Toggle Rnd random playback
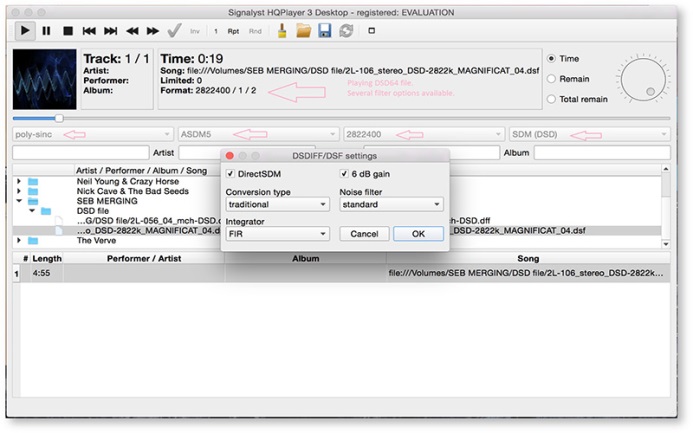 [x=255, y=31]
